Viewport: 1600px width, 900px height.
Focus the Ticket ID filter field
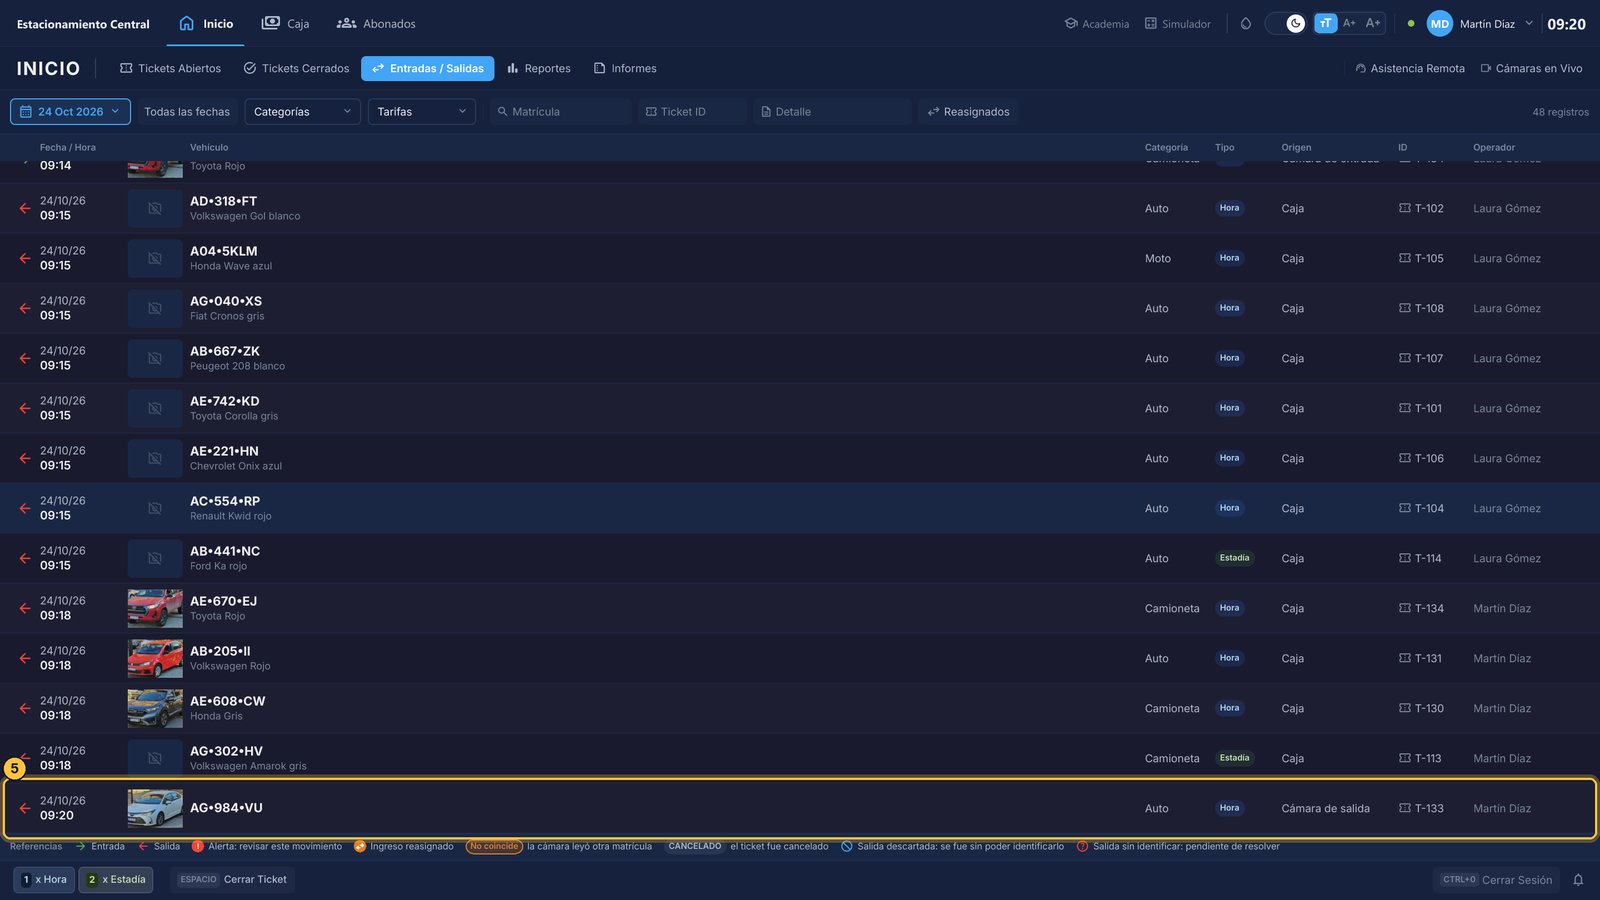[x=692, y=112]
